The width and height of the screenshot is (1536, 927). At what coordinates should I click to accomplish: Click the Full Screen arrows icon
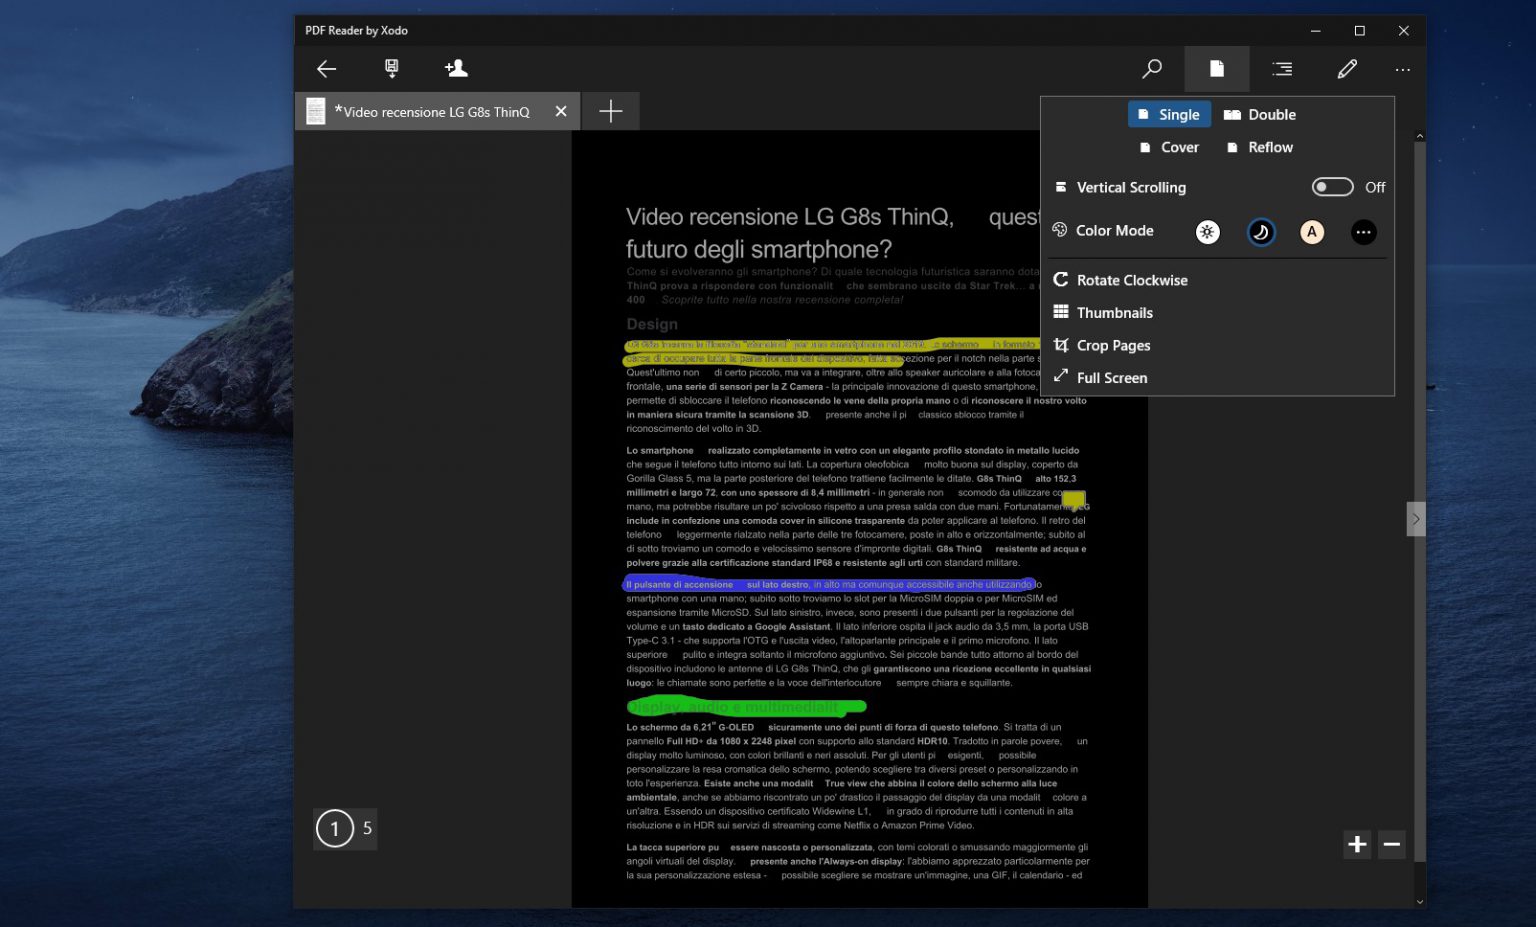click(1060, 377)
